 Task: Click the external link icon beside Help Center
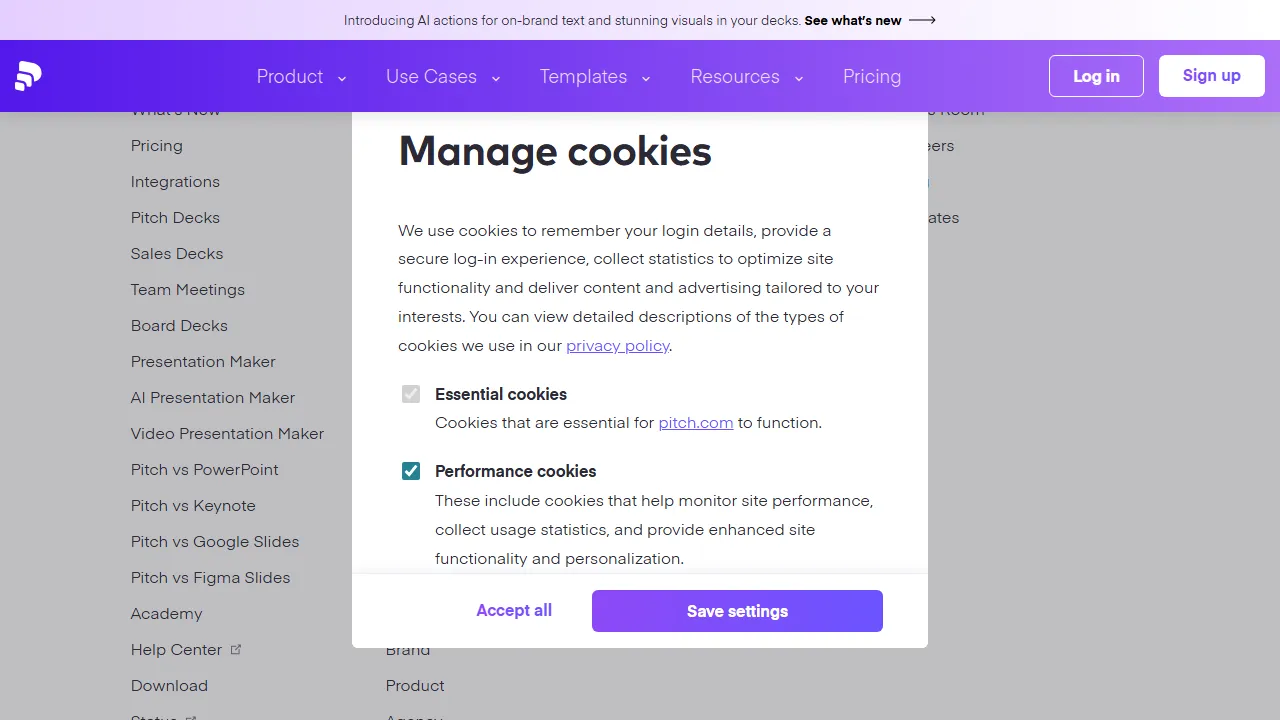[x=236, y=648]
